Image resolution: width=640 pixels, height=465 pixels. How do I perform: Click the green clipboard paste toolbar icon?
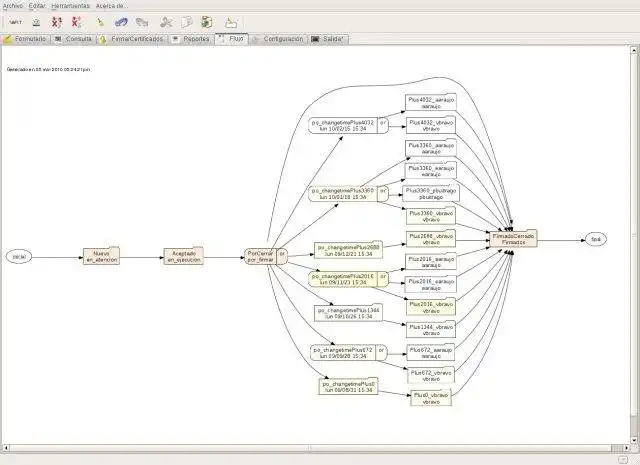point(207,22)
